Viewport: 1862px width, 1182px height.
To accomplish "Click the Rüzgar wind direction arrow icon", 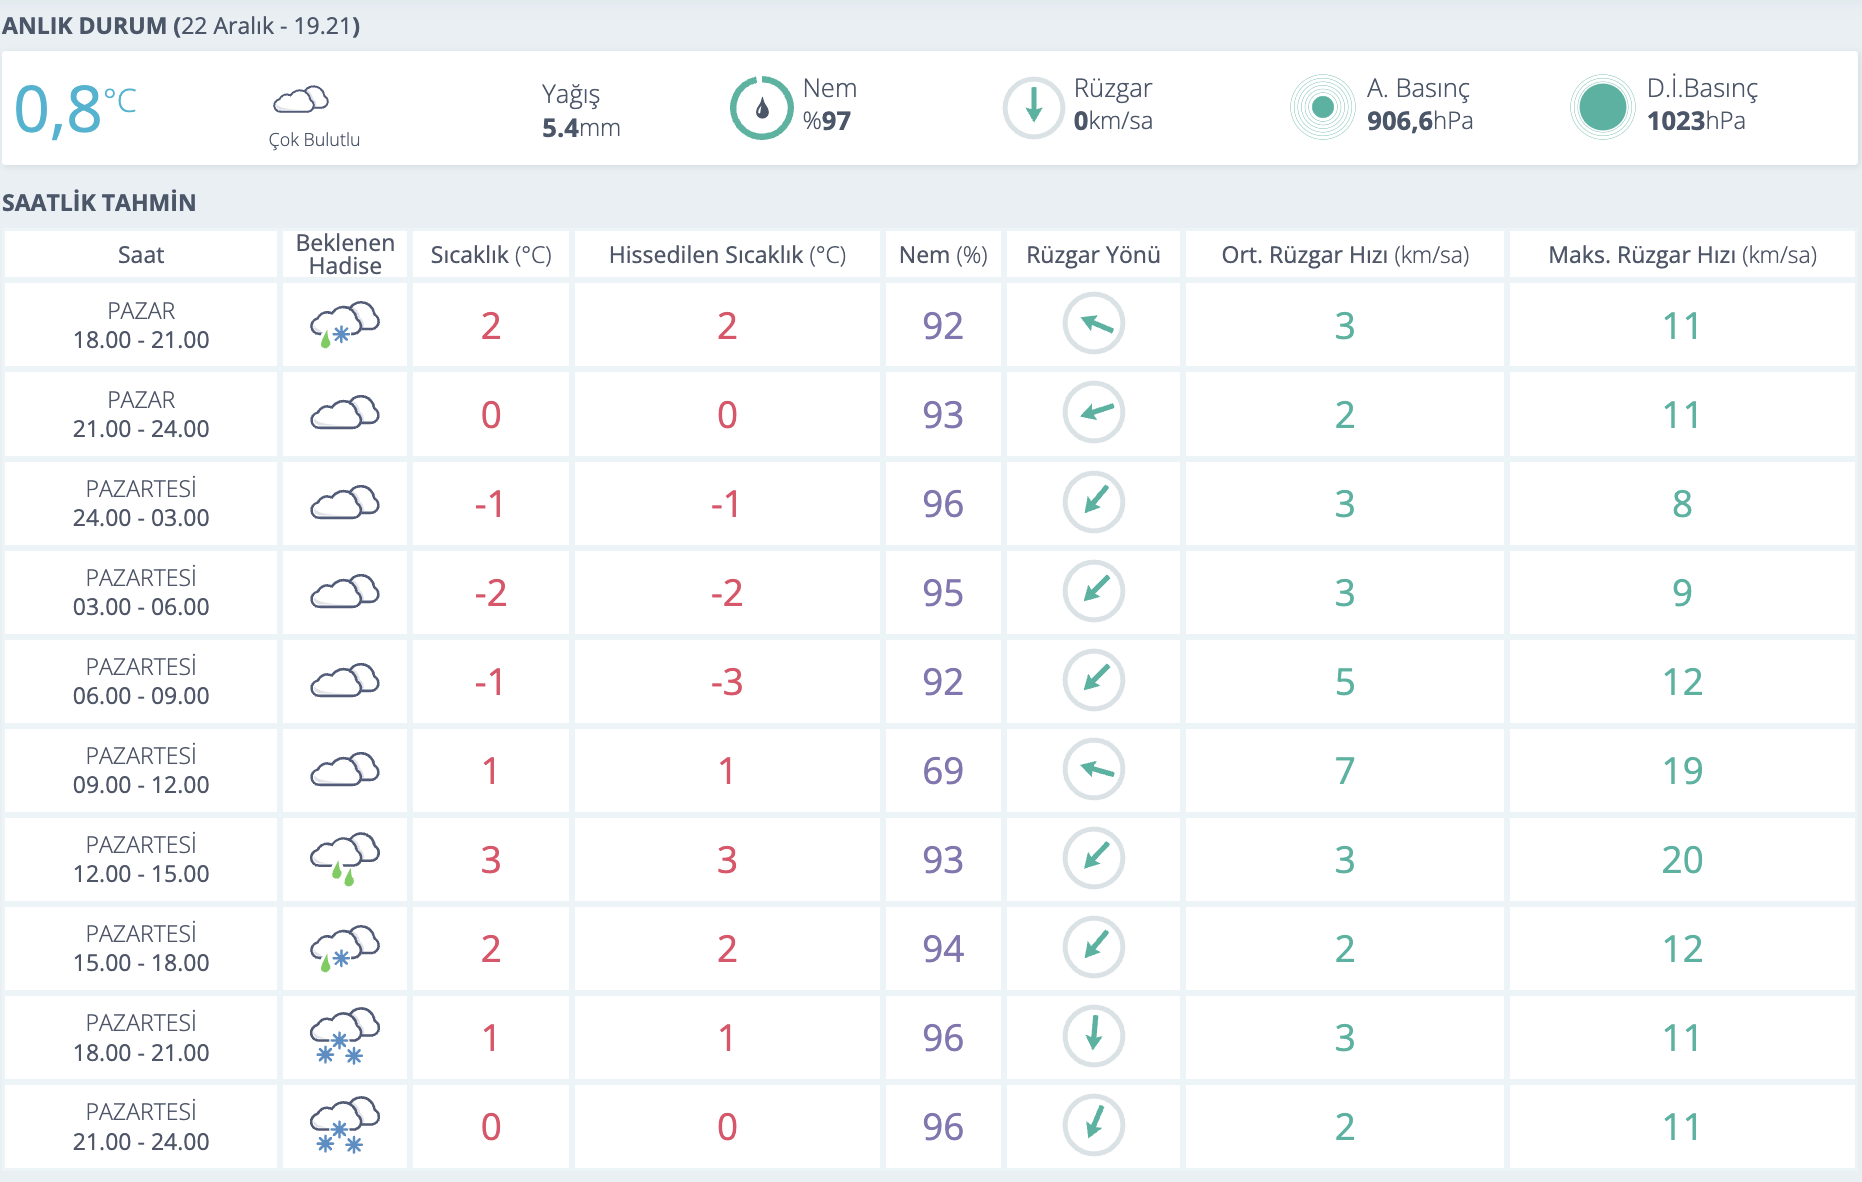I will (1033, 108).
